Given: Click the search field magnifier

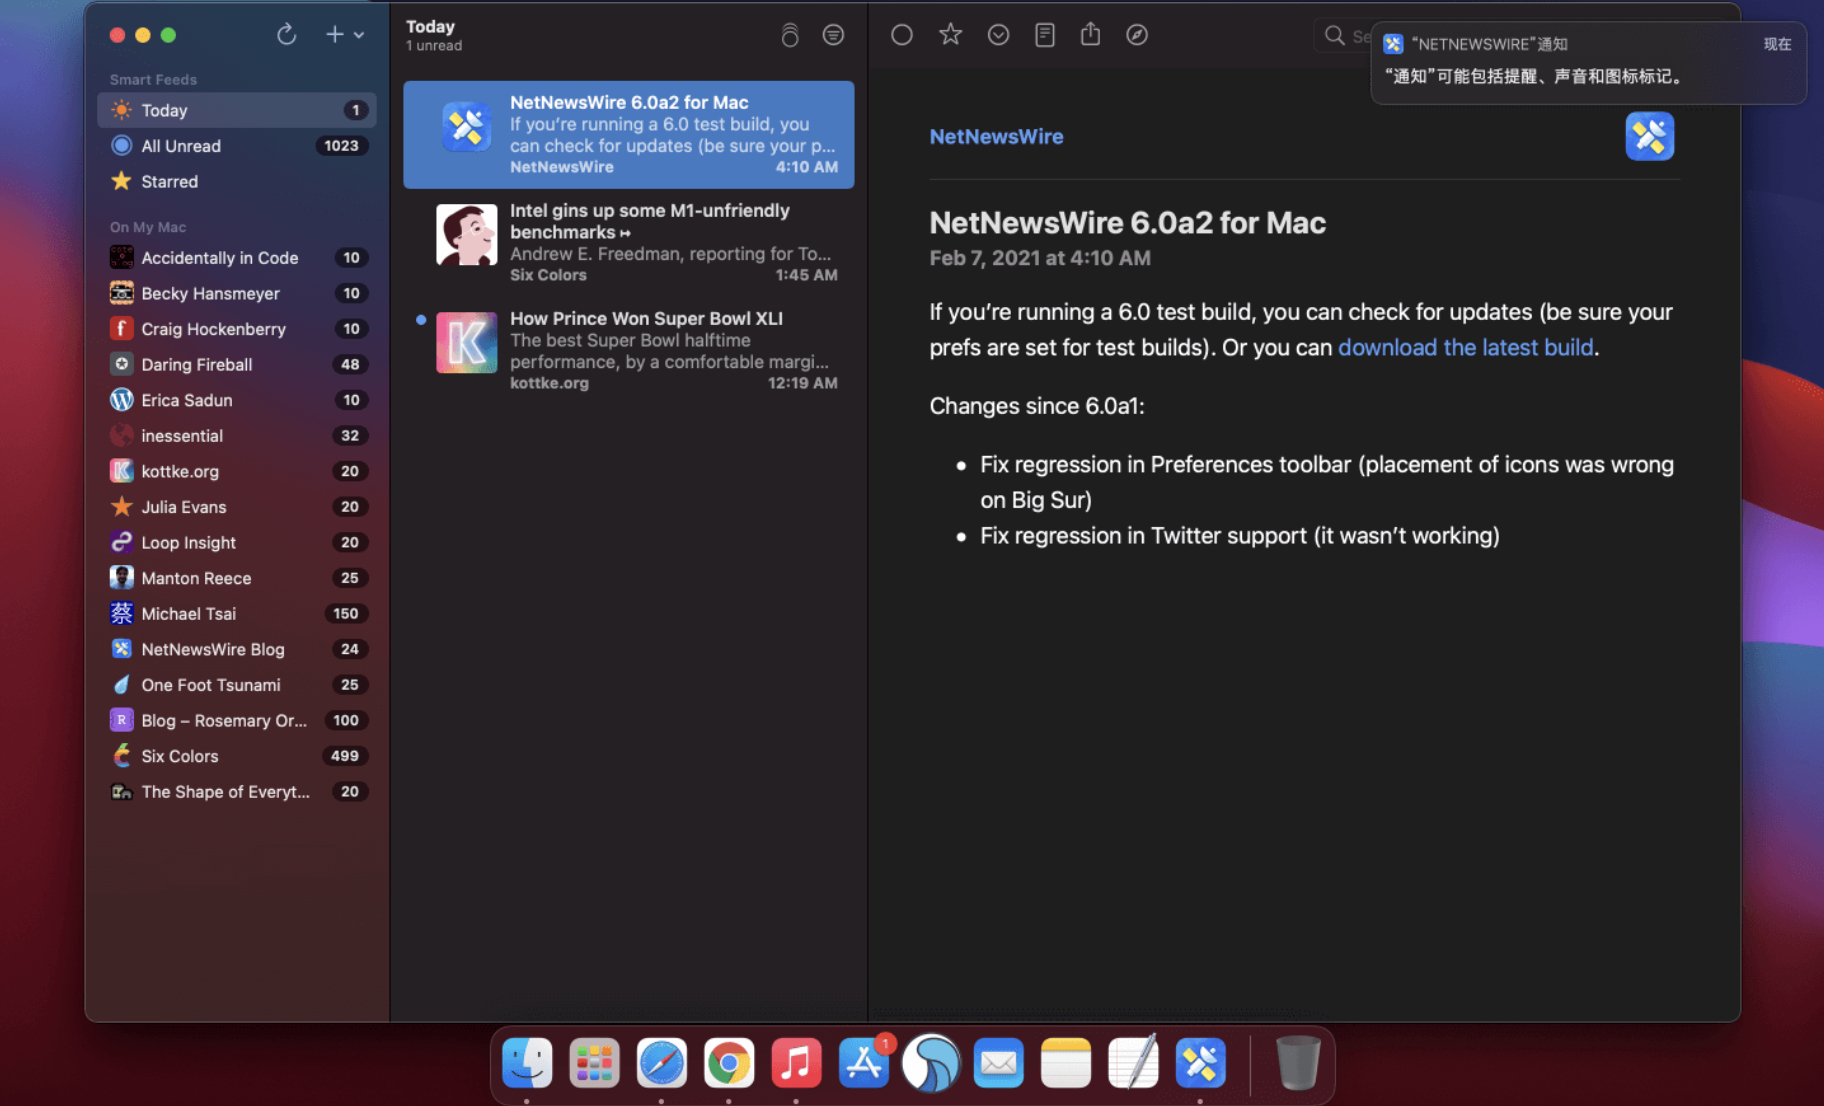Looking at the screenshot, I should [1334, 36].
